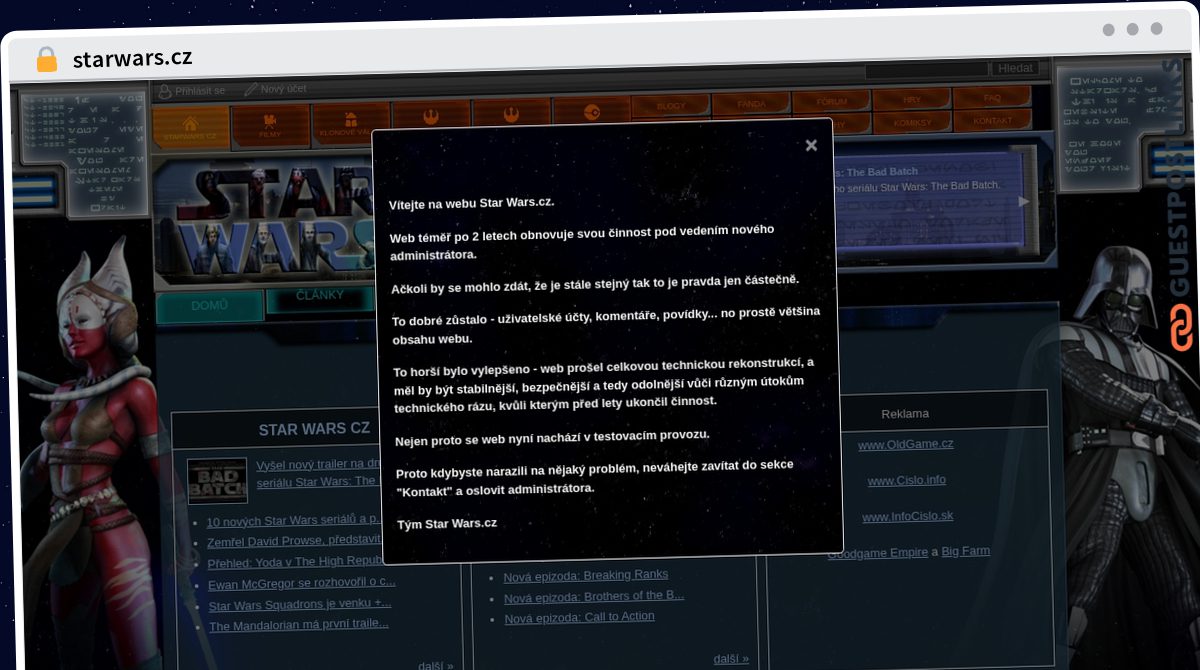
Task: Visit the www.OldGame.cz ad link
Action: 905,445
